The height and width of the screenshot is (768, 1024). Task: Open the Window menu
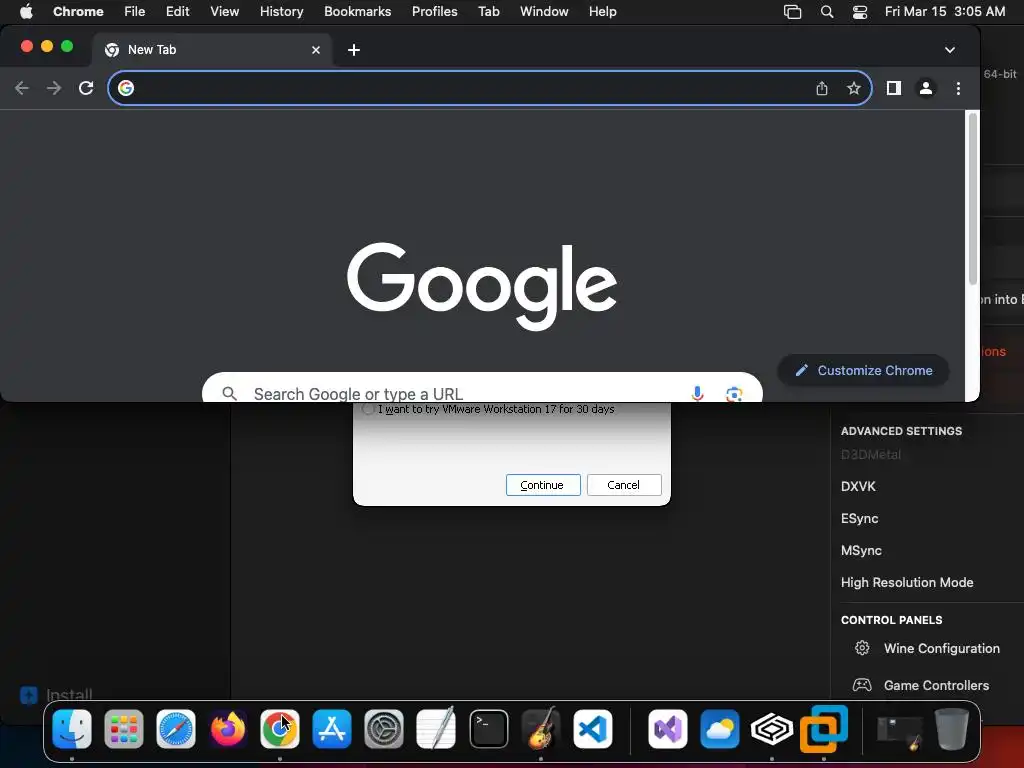[x=544, y=12]
